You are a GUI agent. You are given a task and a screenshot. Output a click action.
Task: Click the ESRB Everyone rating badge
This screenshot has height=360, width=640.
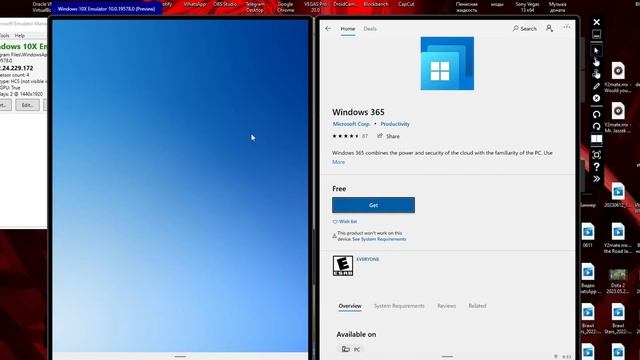(343, 266)
